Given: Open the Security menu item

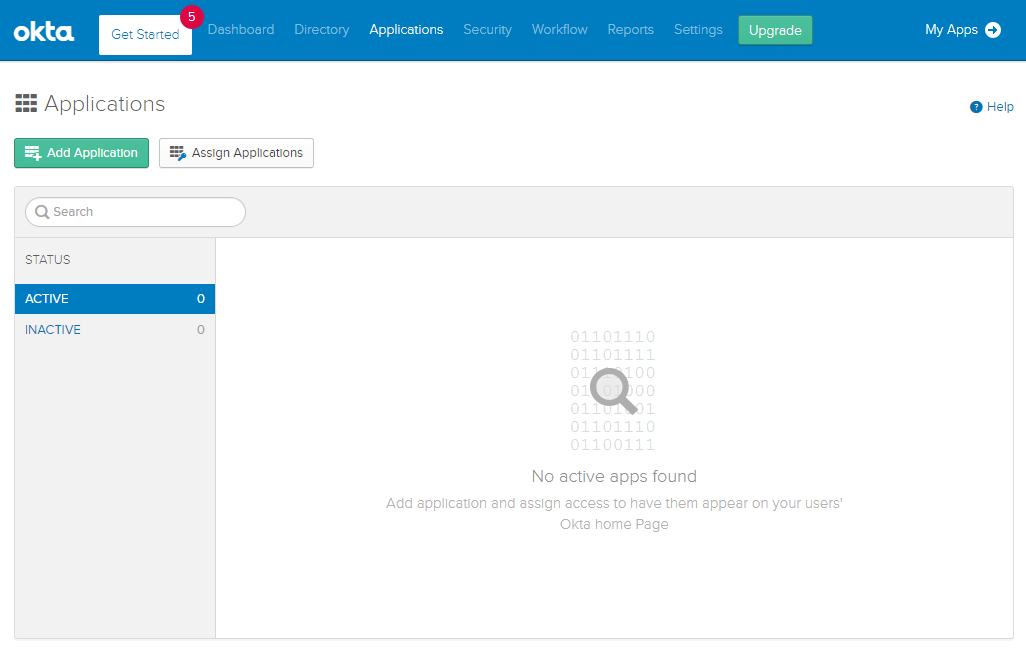Looking at the screenshot, I should click(487, 30).
